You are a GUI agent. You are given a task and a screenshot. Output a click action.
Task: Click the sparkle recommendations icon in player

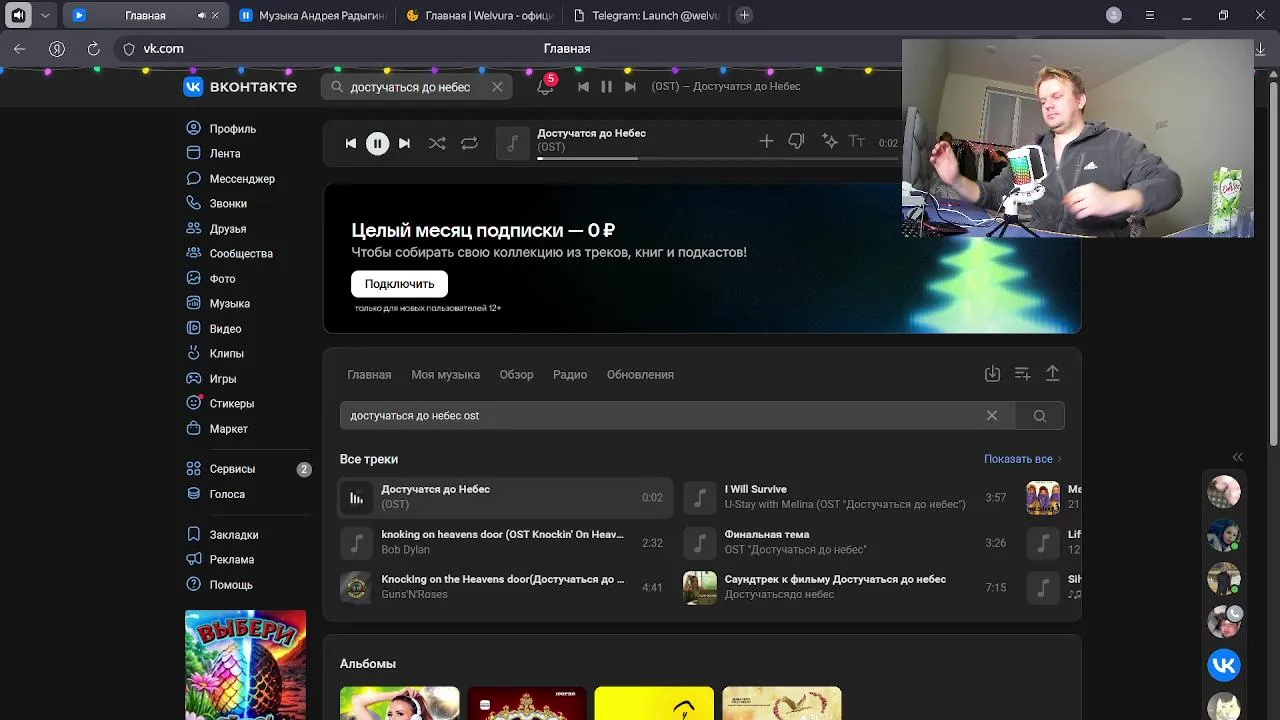[829, 142]
